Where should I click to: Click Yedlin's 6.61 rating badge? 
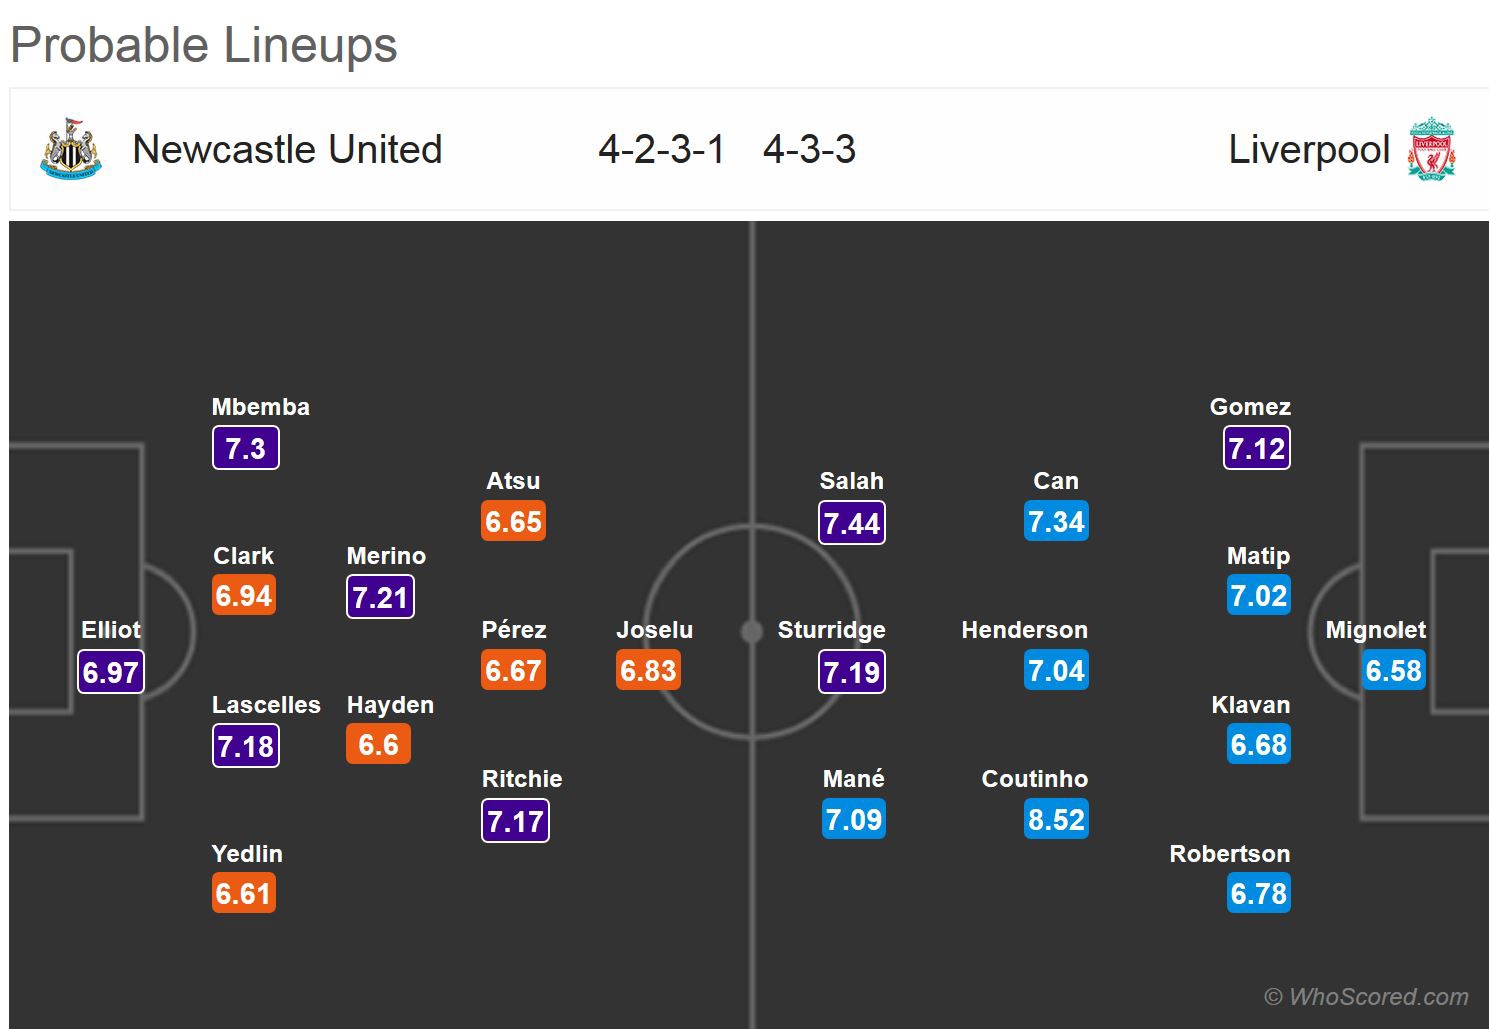point(243,893)
